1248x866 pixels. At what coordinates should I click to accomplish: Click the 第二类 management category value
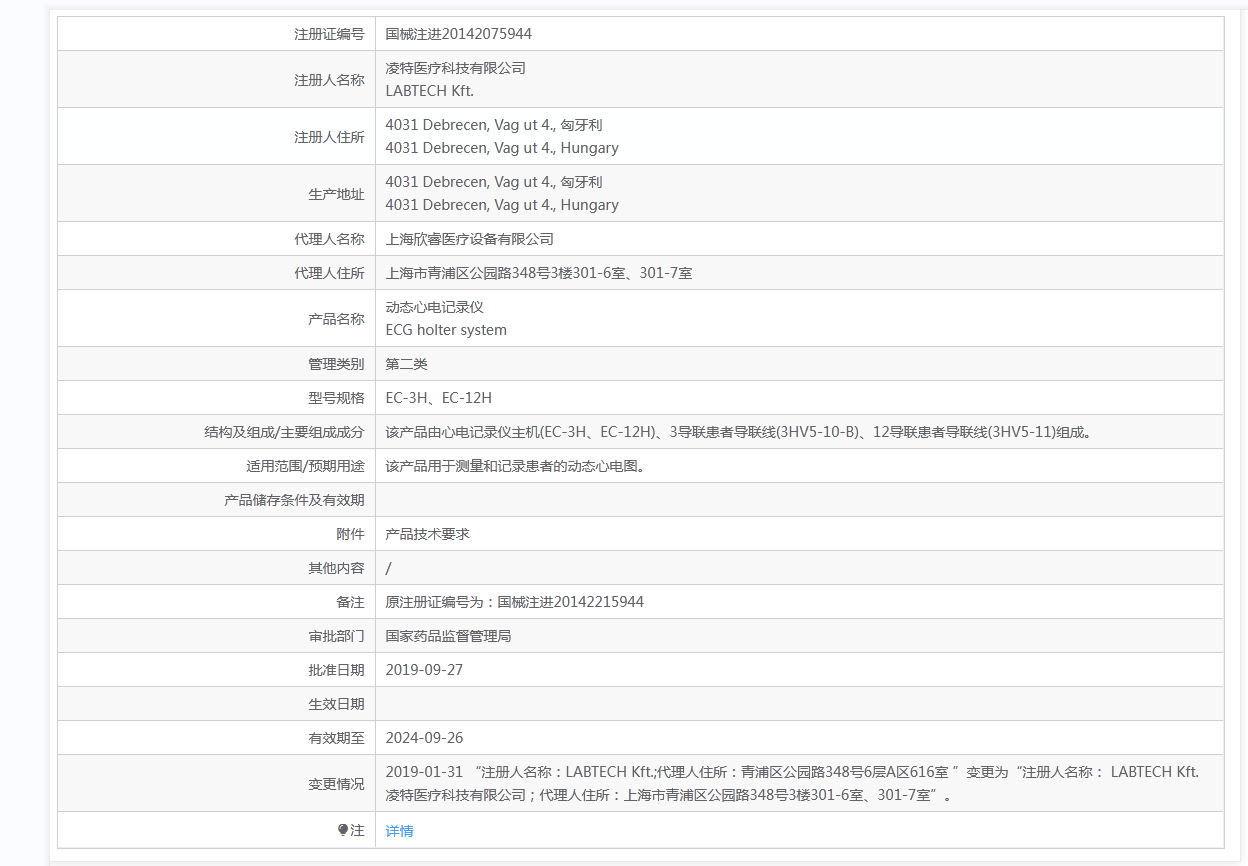coord(406,364)
